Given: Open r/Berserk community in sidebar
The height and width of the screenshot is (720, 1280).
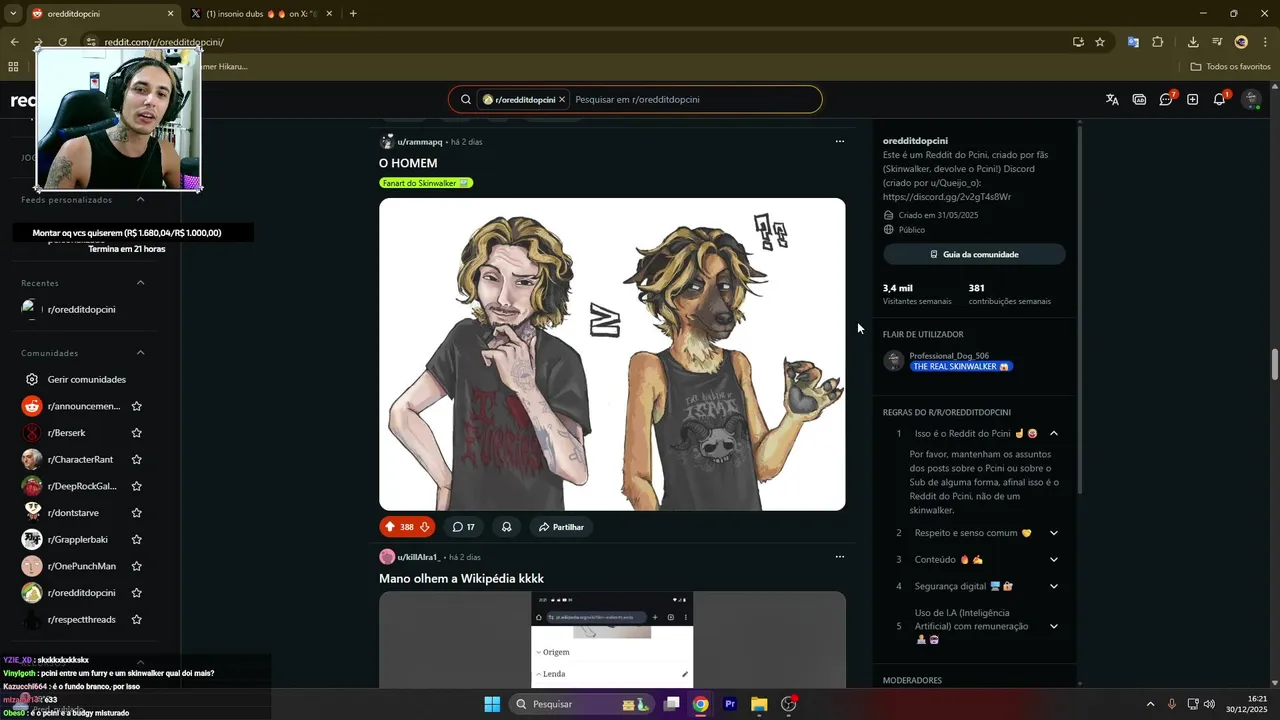Looking at the screenshot, I should (x=66, y=433).
